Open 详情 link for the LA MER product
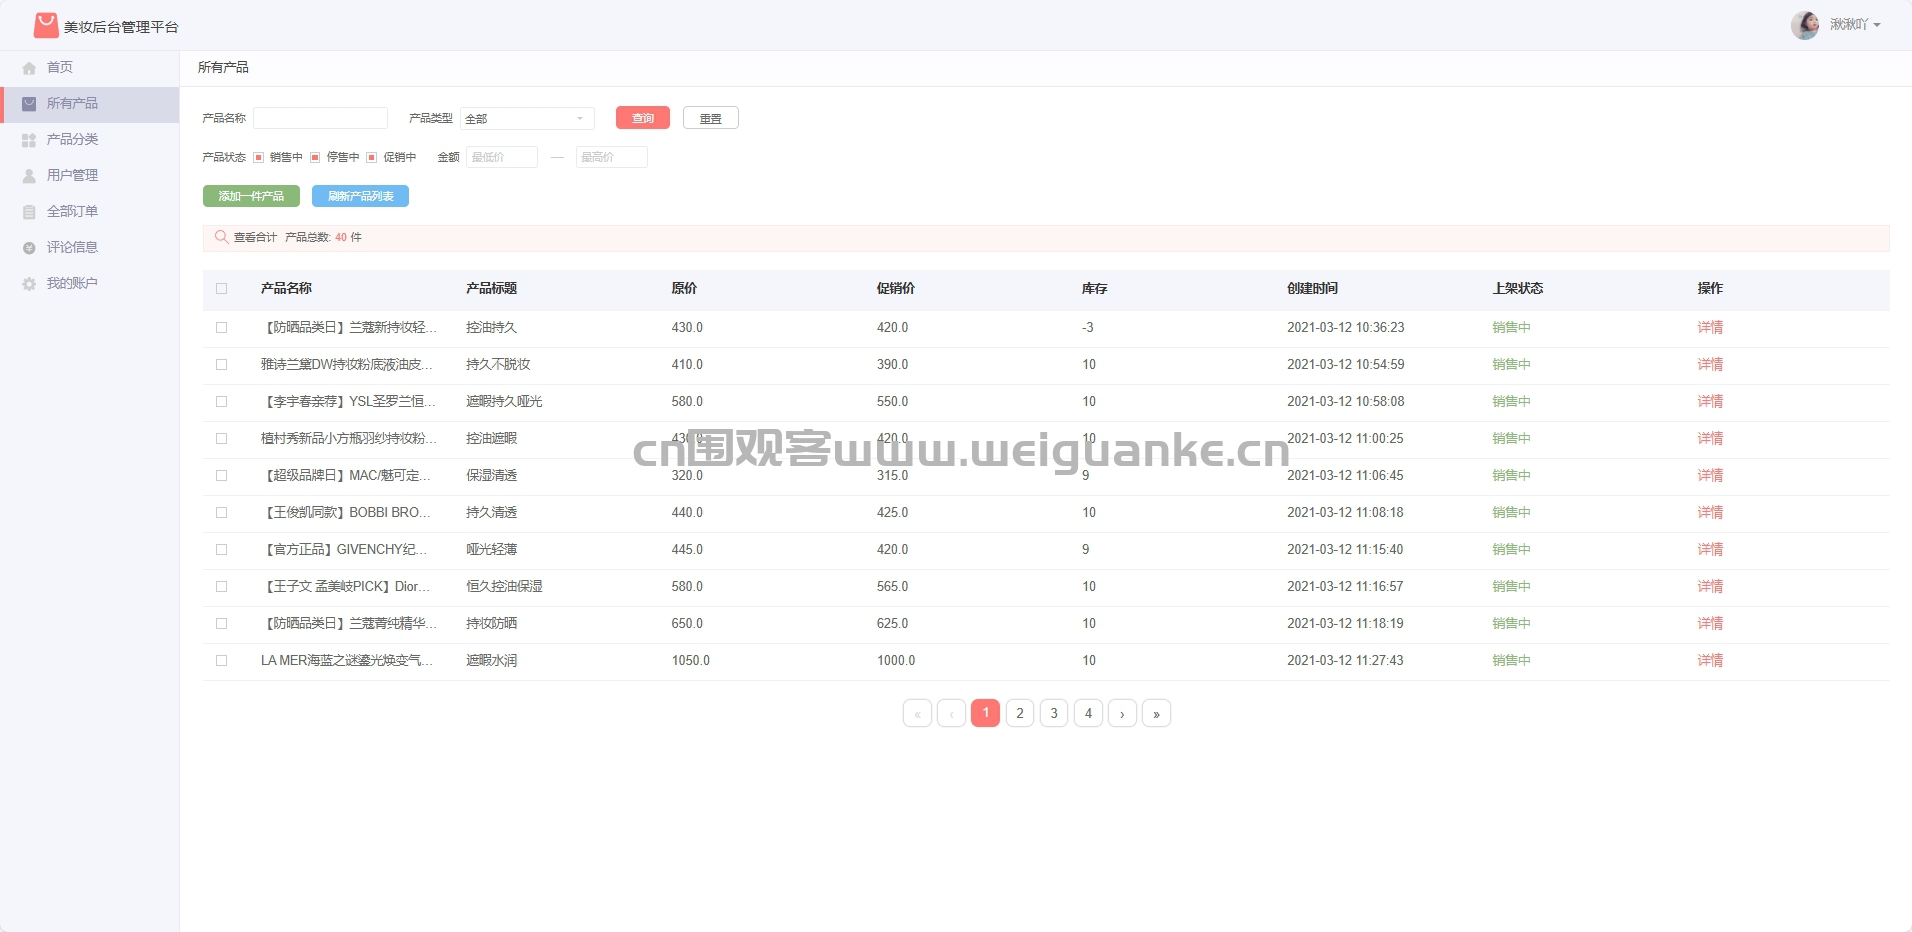This screenshot has width=1912, height=932. [1709, 660]
